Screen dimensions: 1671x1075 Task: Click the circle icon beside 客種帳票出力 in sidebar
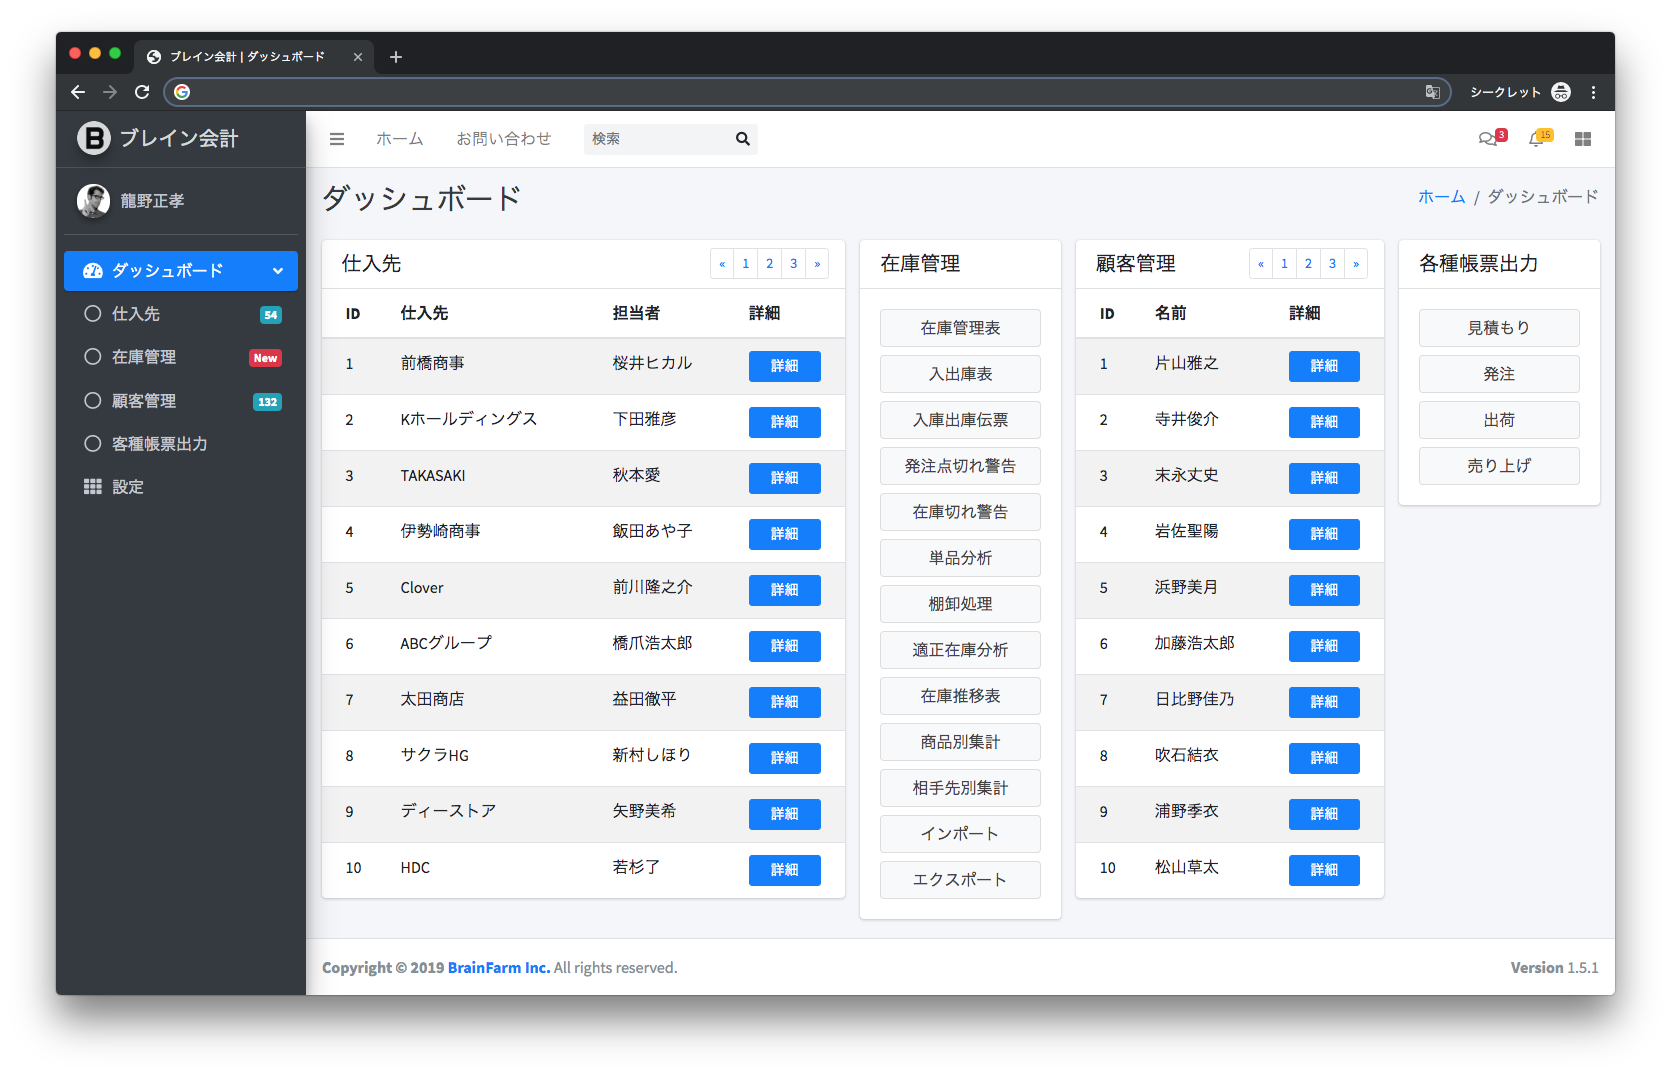pyautogui.click(x=93, y=444)
